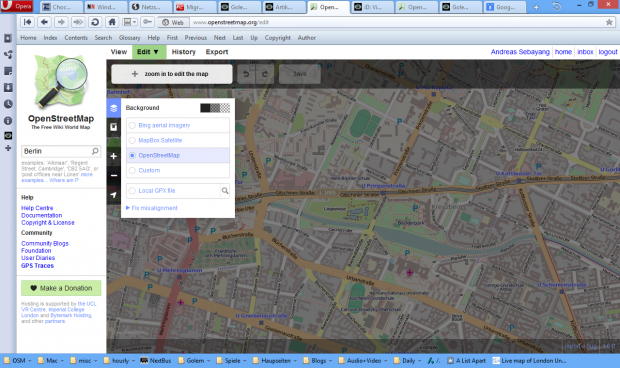Click the map data icon below layers

[x=113, y=127]
